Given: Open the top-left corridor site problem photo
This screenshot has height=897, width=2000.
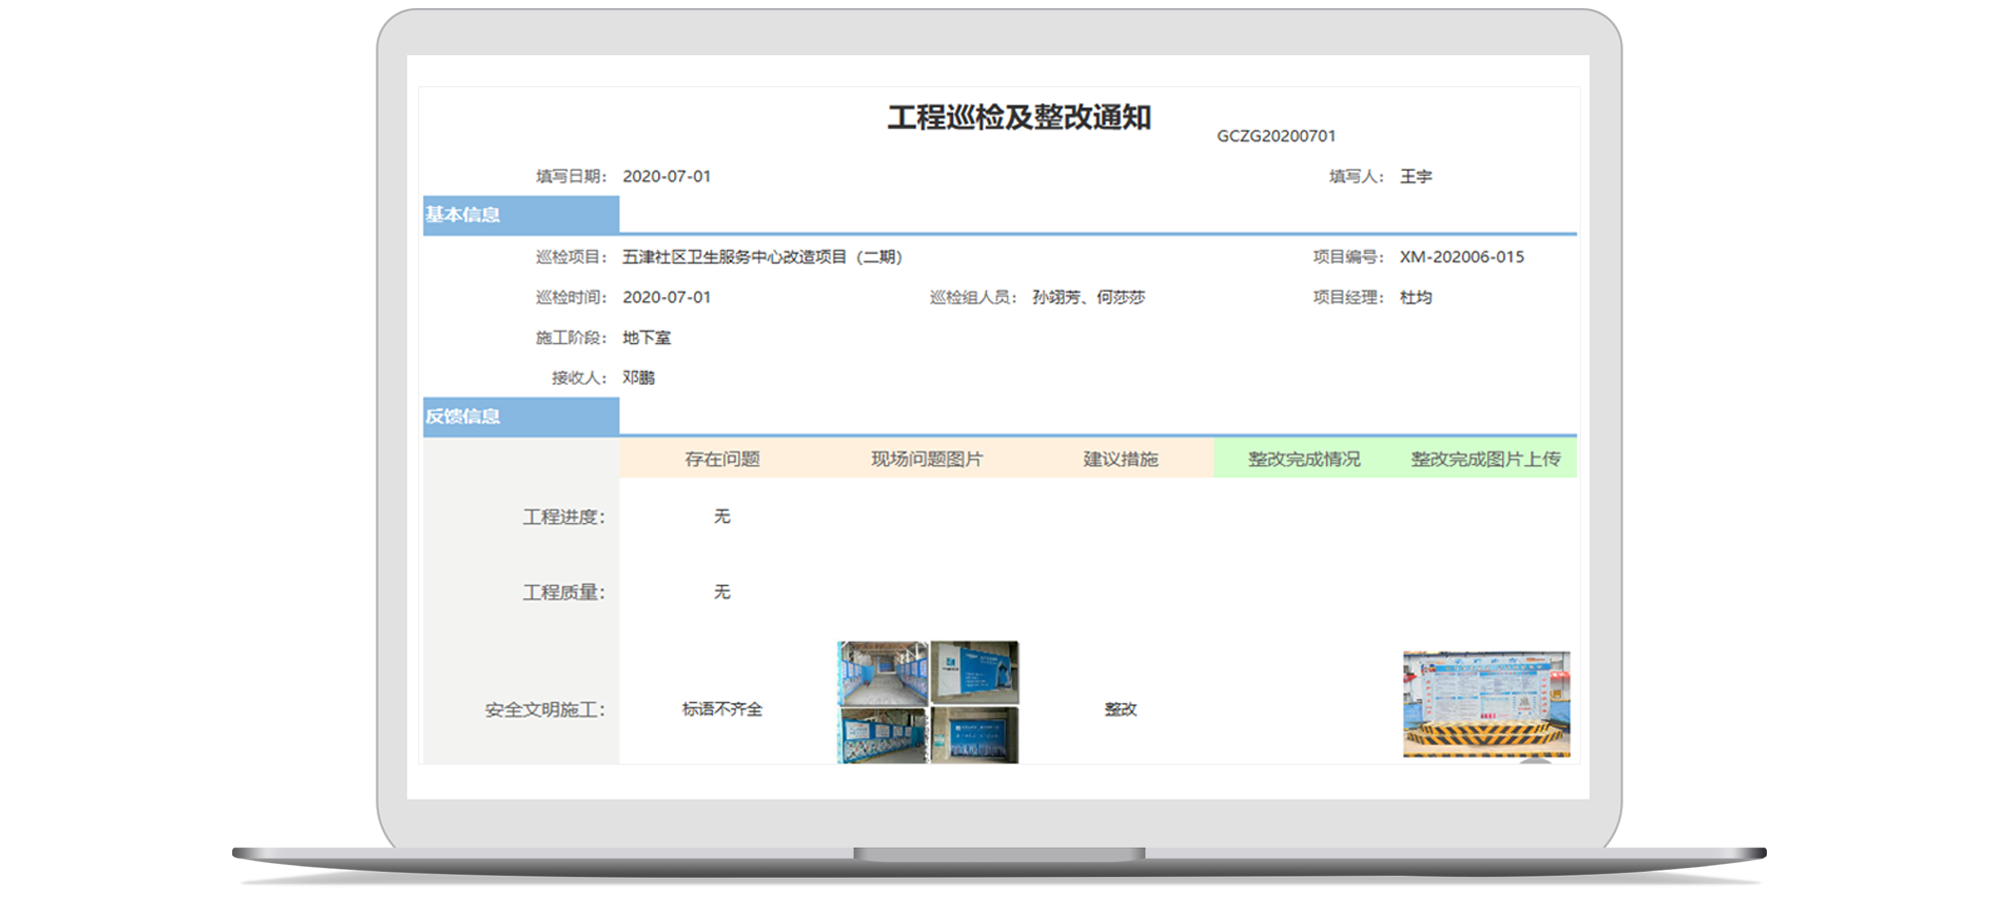Looking at the screenshot, I should pyautogui.click(x=882, y=672).
